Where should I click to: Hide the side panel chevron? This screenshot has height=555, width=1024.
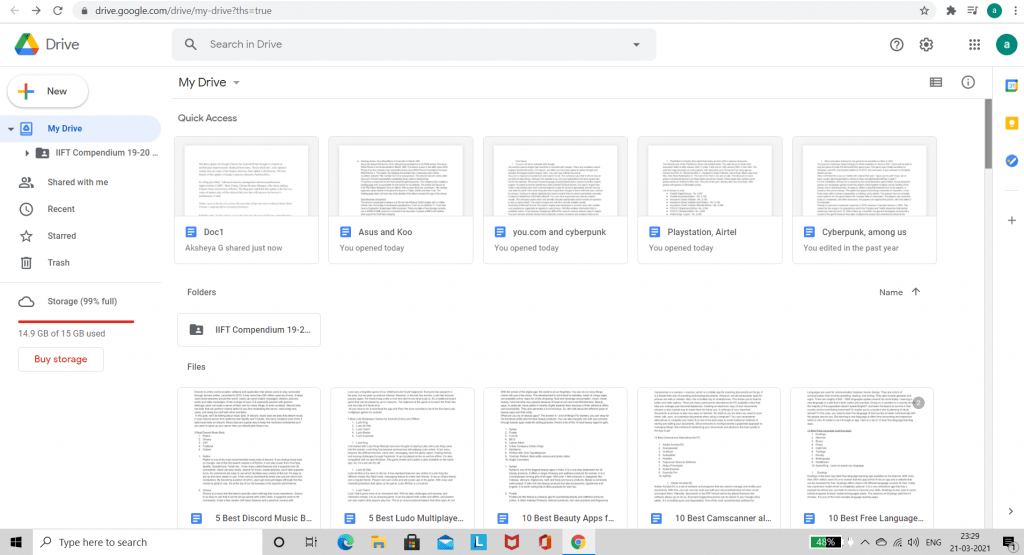1010,511
